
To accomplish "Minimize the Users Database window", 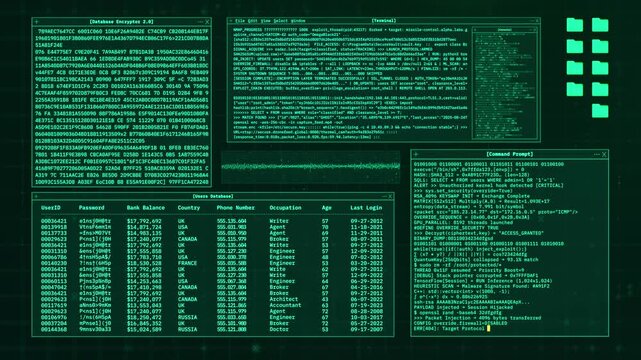I will pos(384,197).
